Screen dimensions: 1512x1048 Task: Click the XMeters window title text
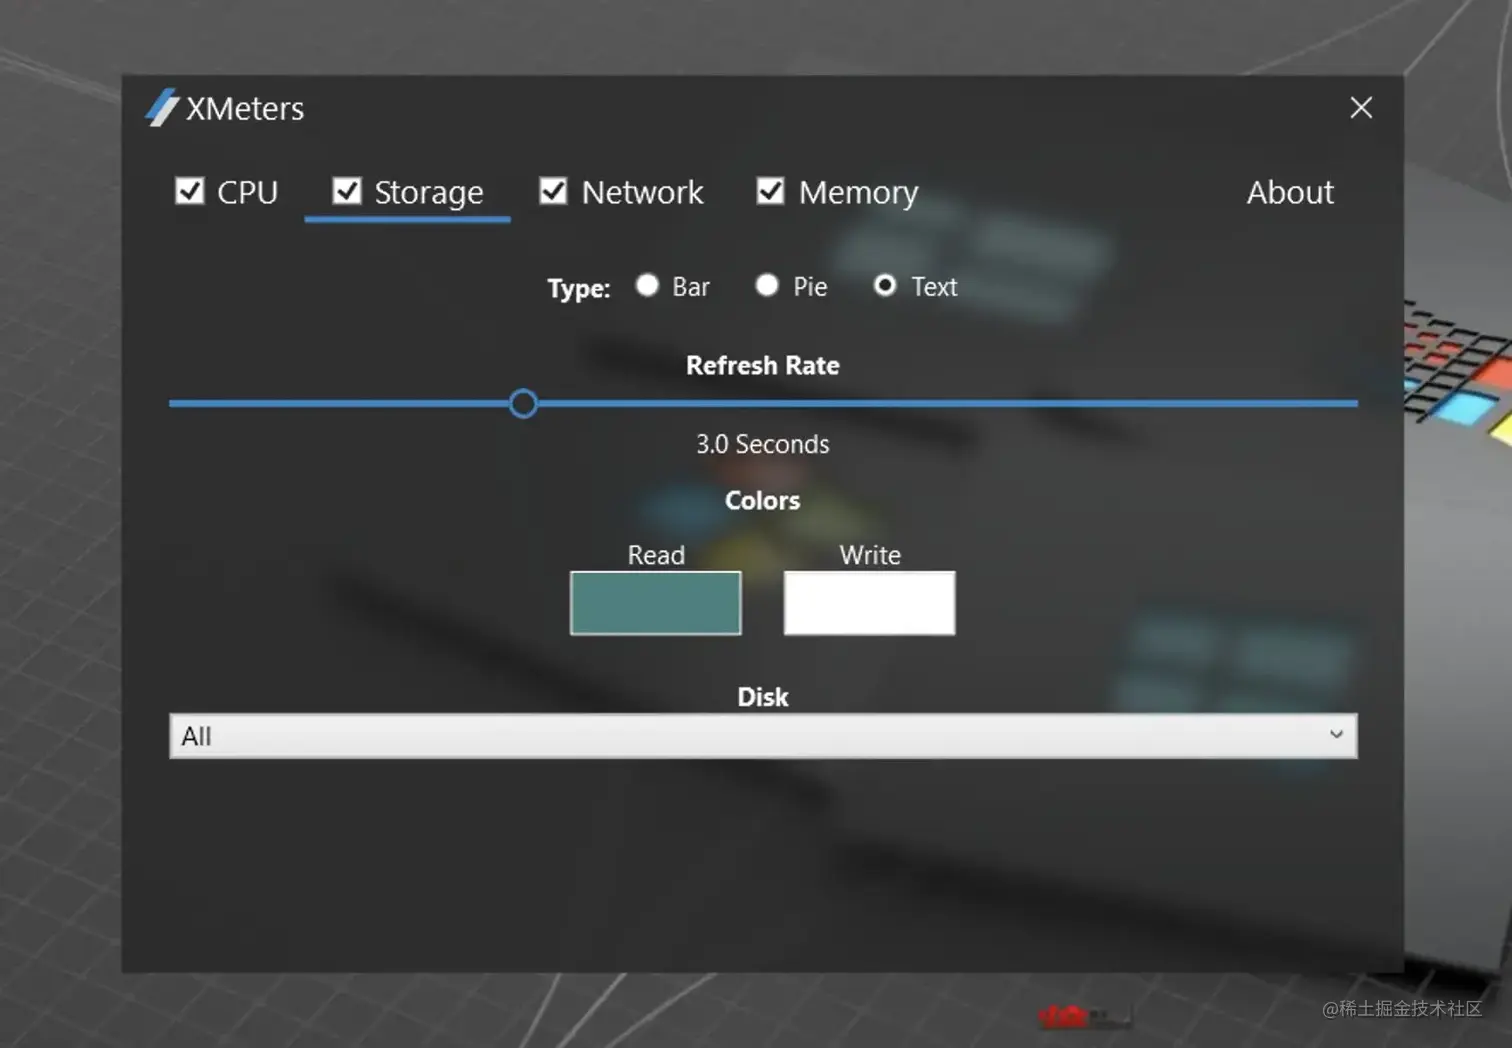tap(245, 108)
